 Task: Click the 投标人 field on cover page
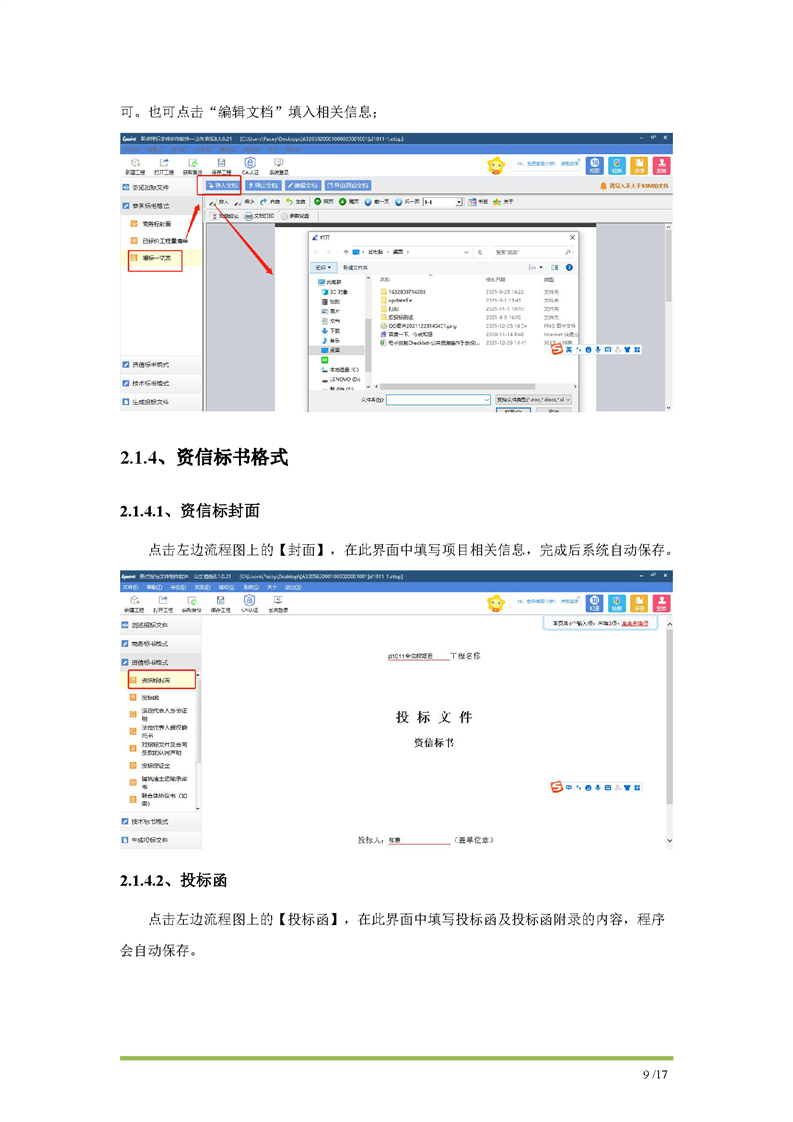pyautogui.click(x=418, y=840)
